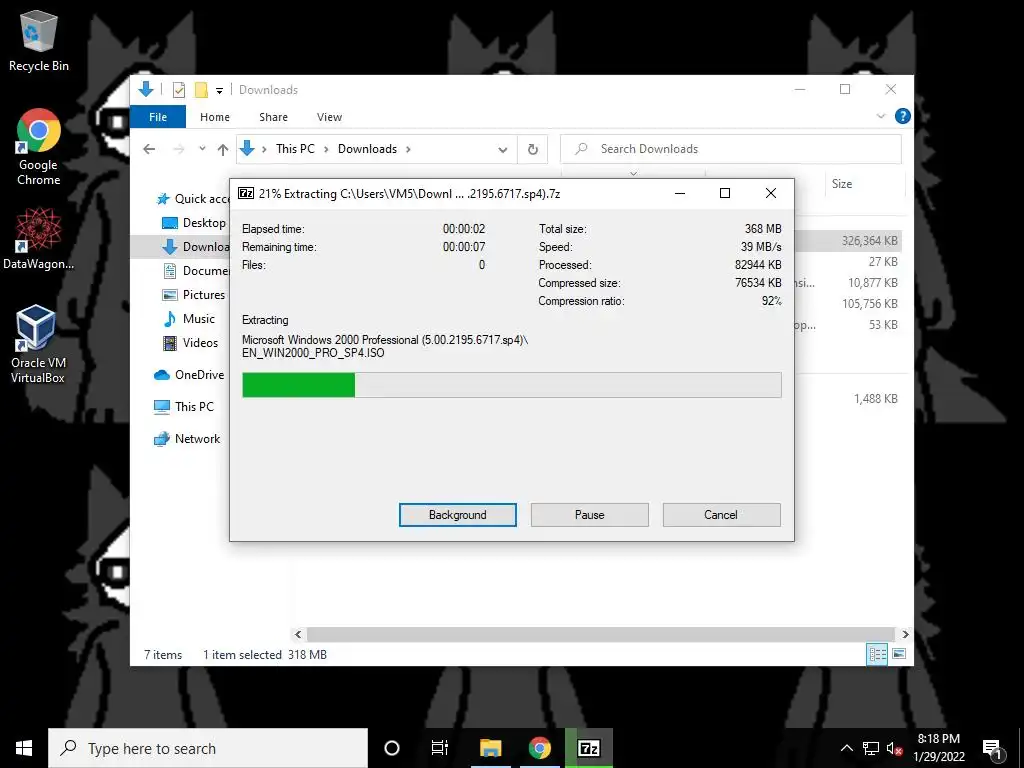Viewport: 1024px width, 768px height.
Task: Open Explorer Help icon
Action: pos(903,116)
